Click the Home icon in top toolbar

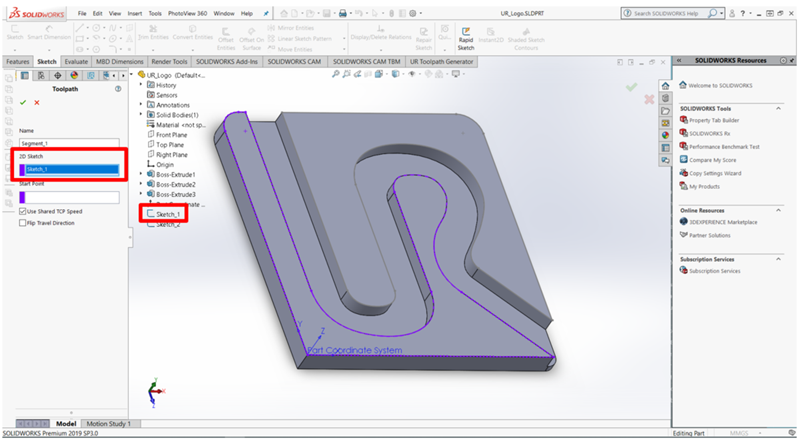pos(284,13)
